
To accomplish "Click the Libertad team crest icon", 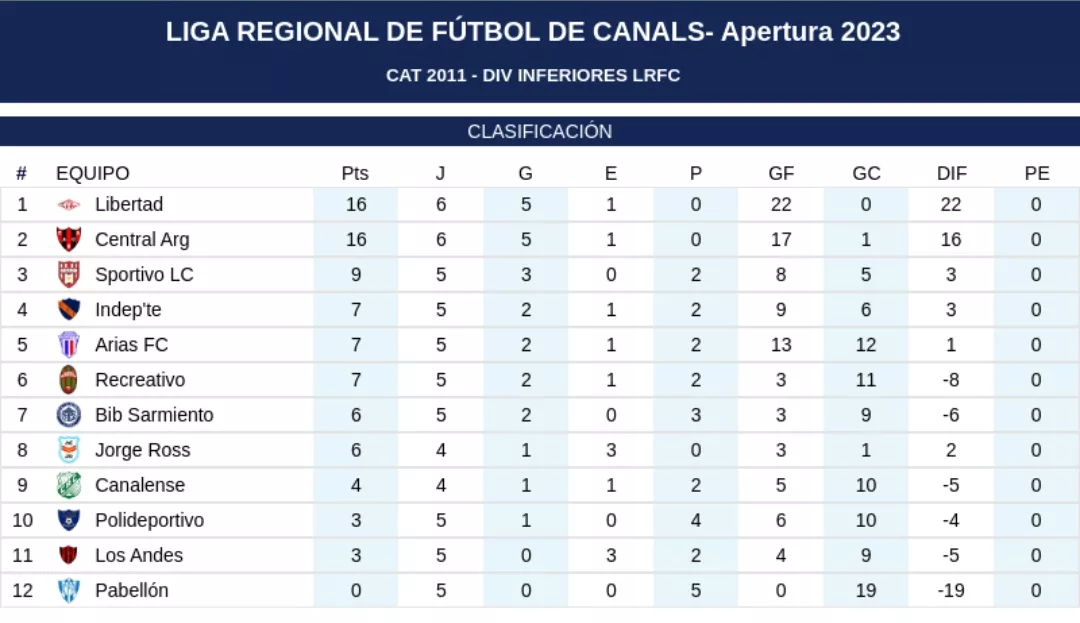I will point(69,205).
